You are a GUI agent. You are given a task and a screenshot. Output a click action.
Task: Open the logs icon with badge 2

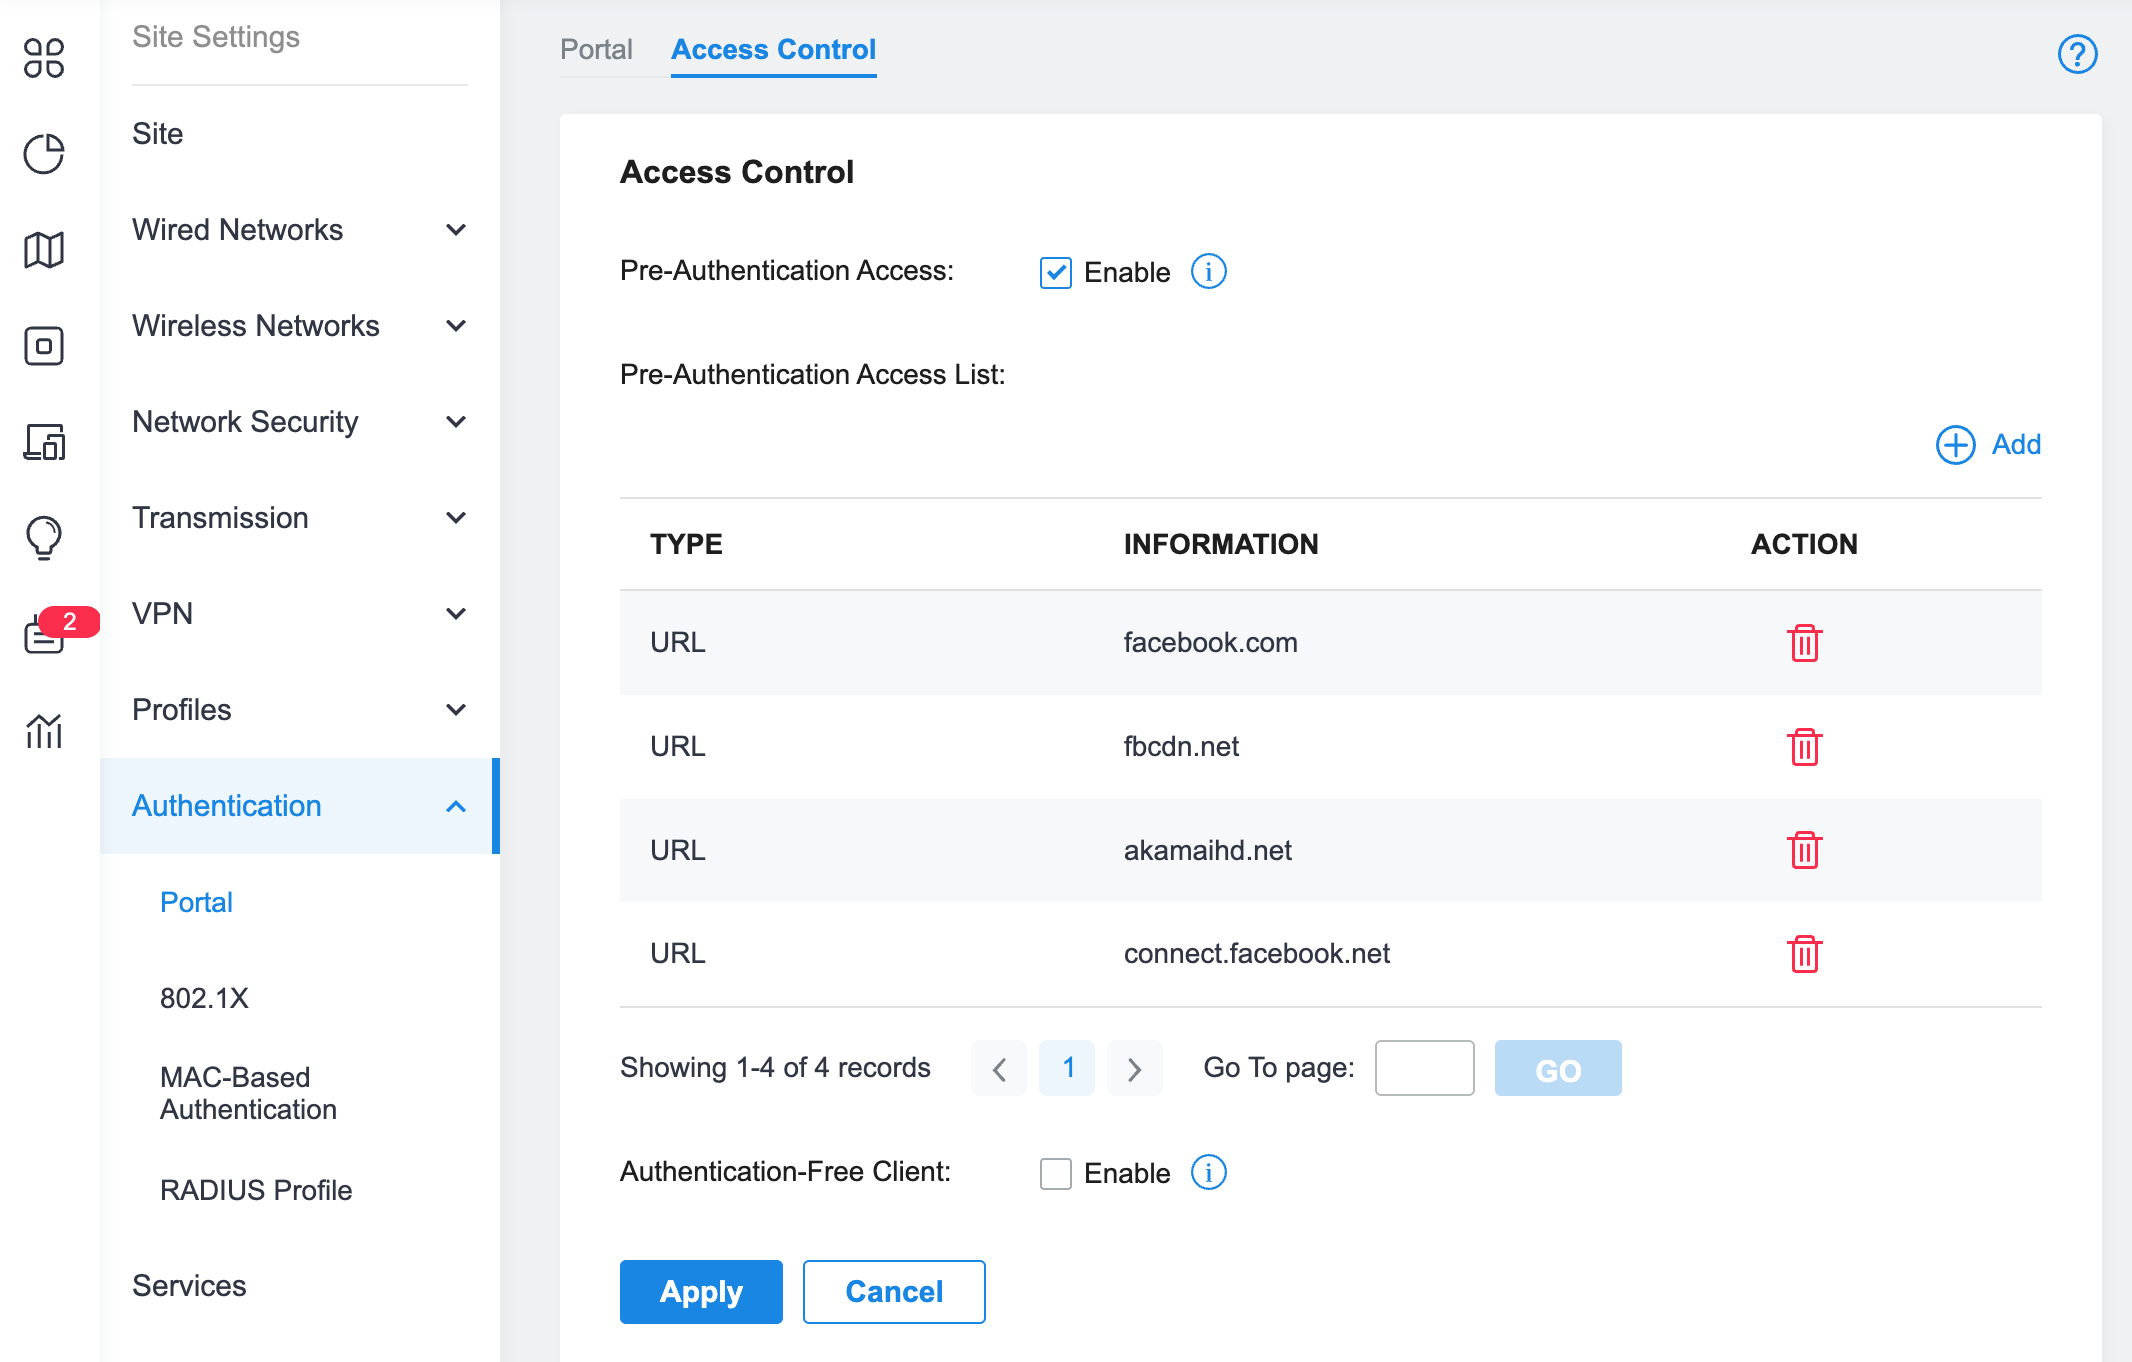point(44,634)
